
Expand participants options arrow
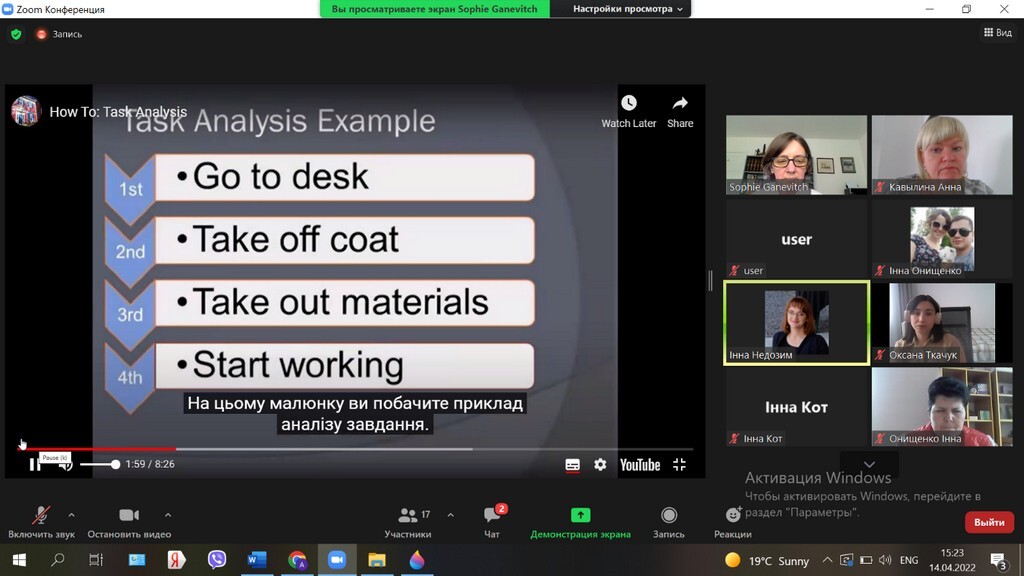tap(451, 515)
